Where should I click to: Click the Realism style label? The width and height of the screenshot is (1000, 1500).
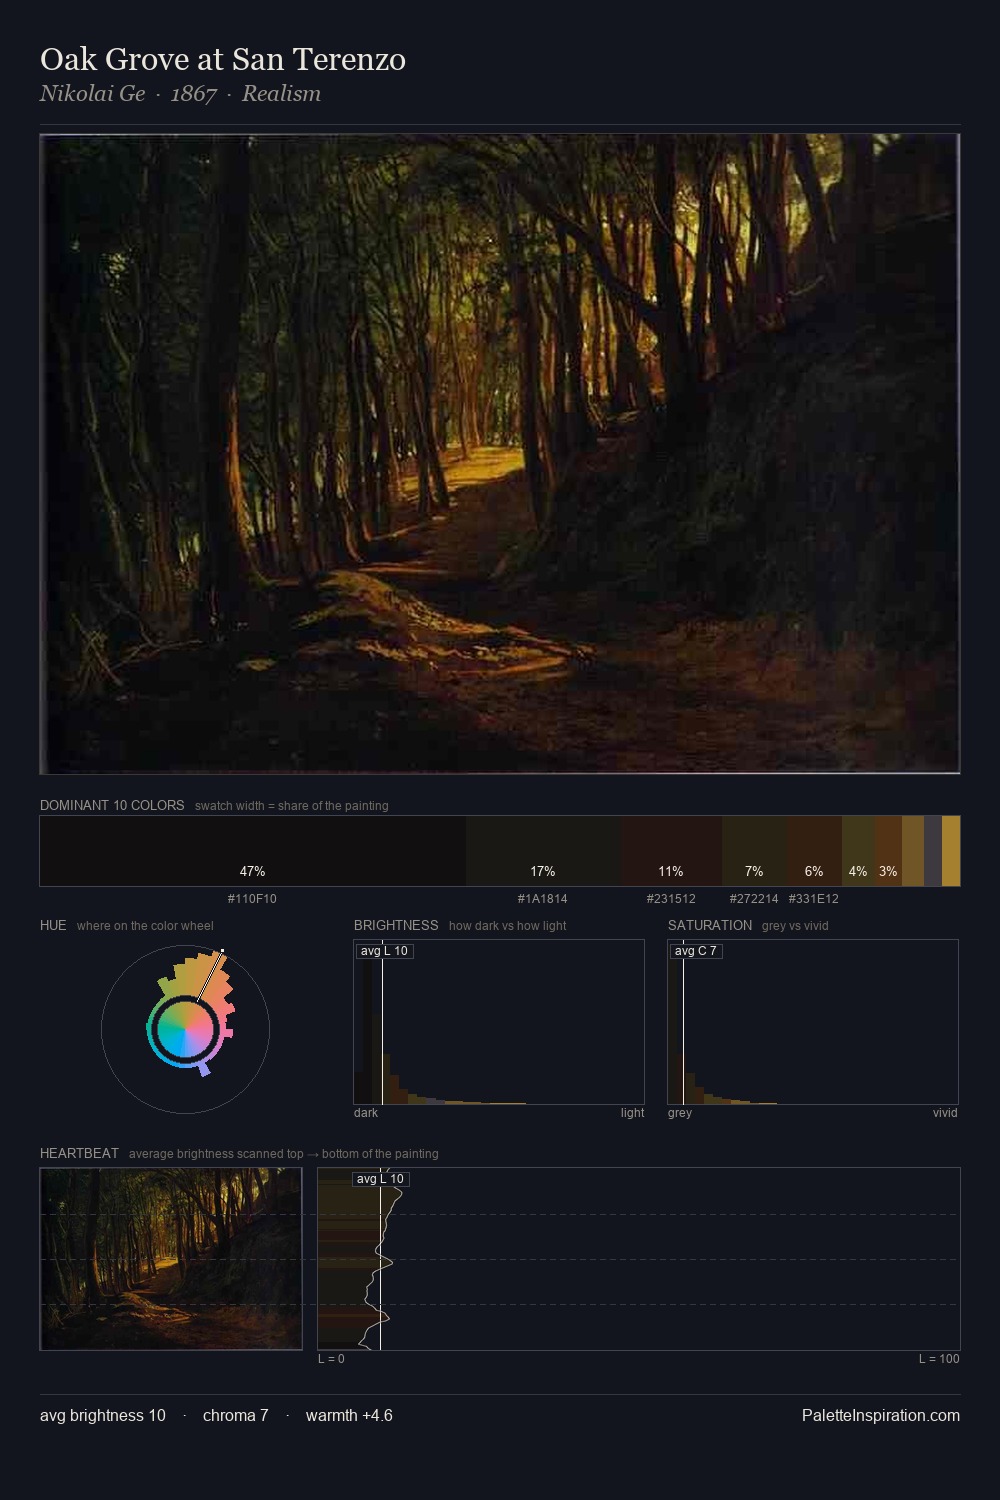(x=281, y=94)
